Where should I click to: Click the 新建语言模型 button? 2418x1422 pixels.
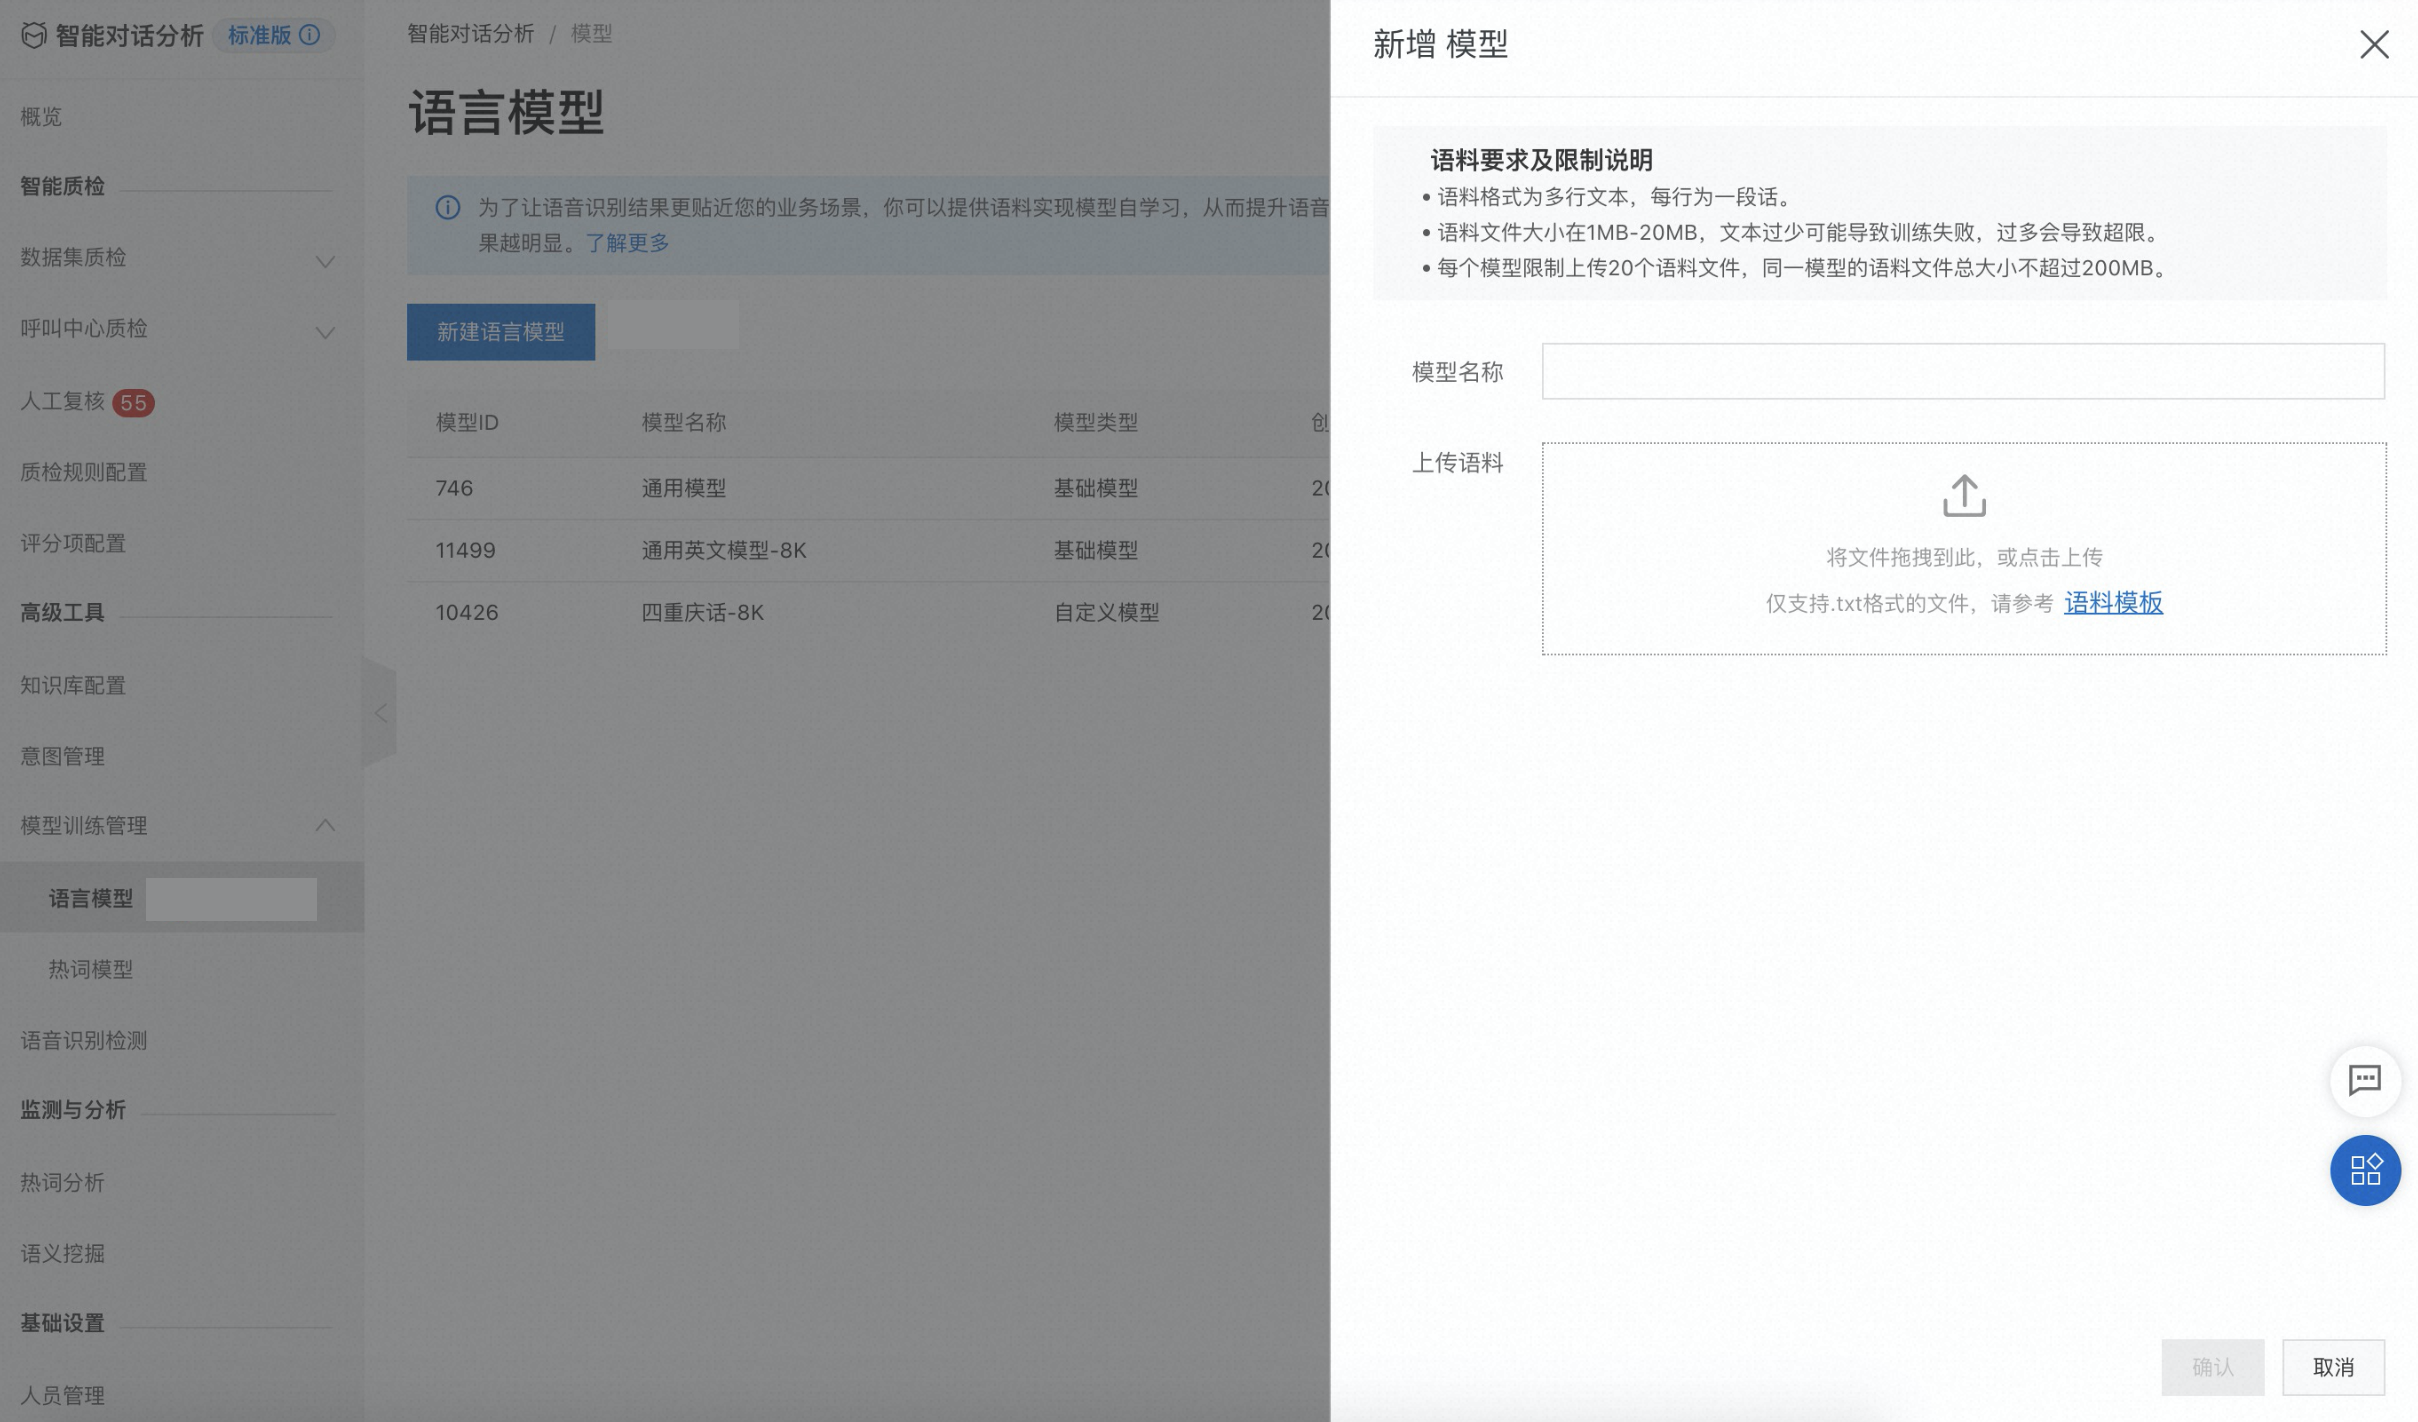coord(501,331)
